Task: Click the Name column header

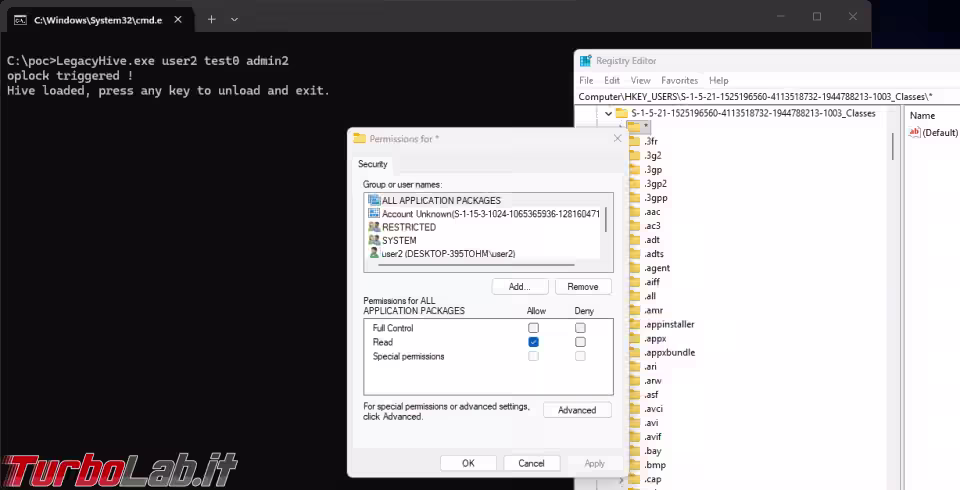Action: (x=922, y=116)
